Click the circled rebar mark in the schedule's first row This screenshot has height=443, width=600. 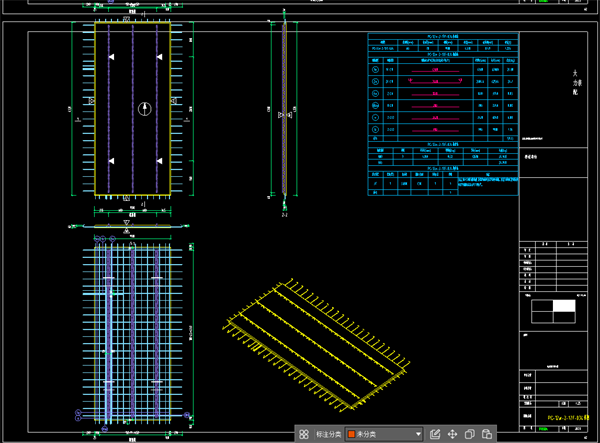(x=375, y=70)
